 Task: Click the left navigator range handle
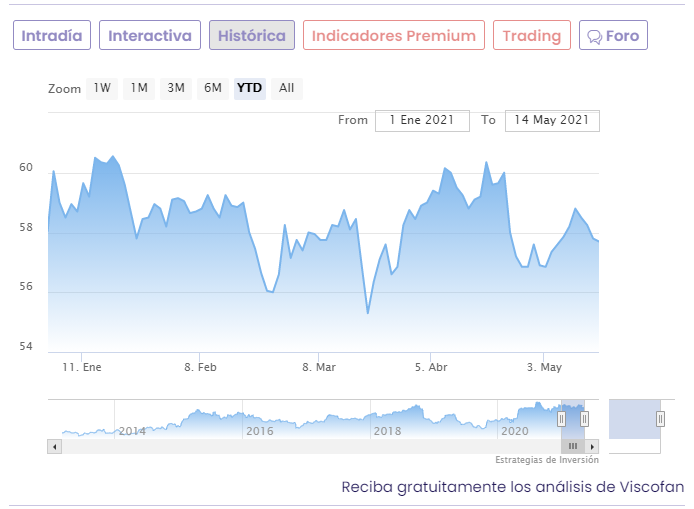(561, 419)
